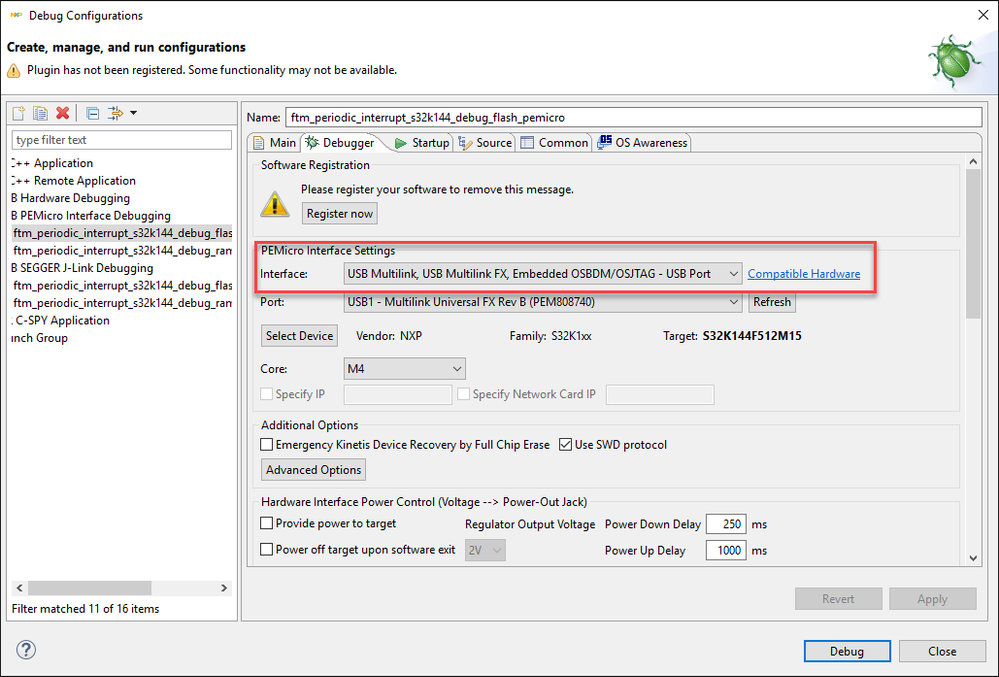The width and height of the screenshot is (999, 677).
Task: Click Power Up Delay field
Action: 726,550
